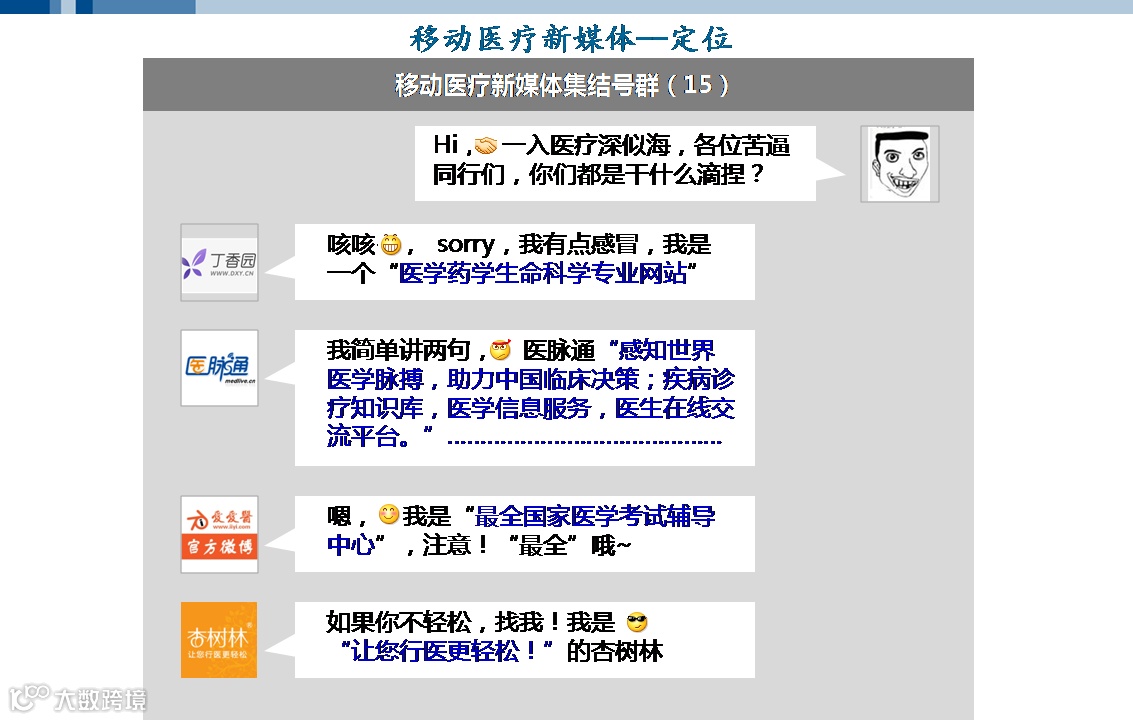Image resolution: width=1133 pixels, height=720 pixels.
Task: Click the text 注意！“最全”哦~
Action: click(x=527, y=545)
